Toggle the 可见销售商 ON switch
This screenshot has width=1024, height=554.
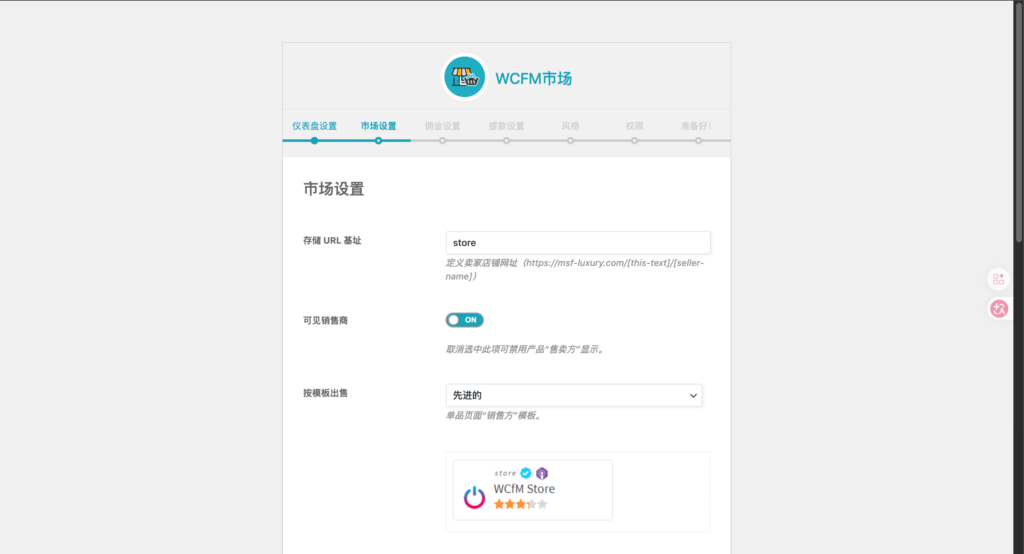pos(464,320)
